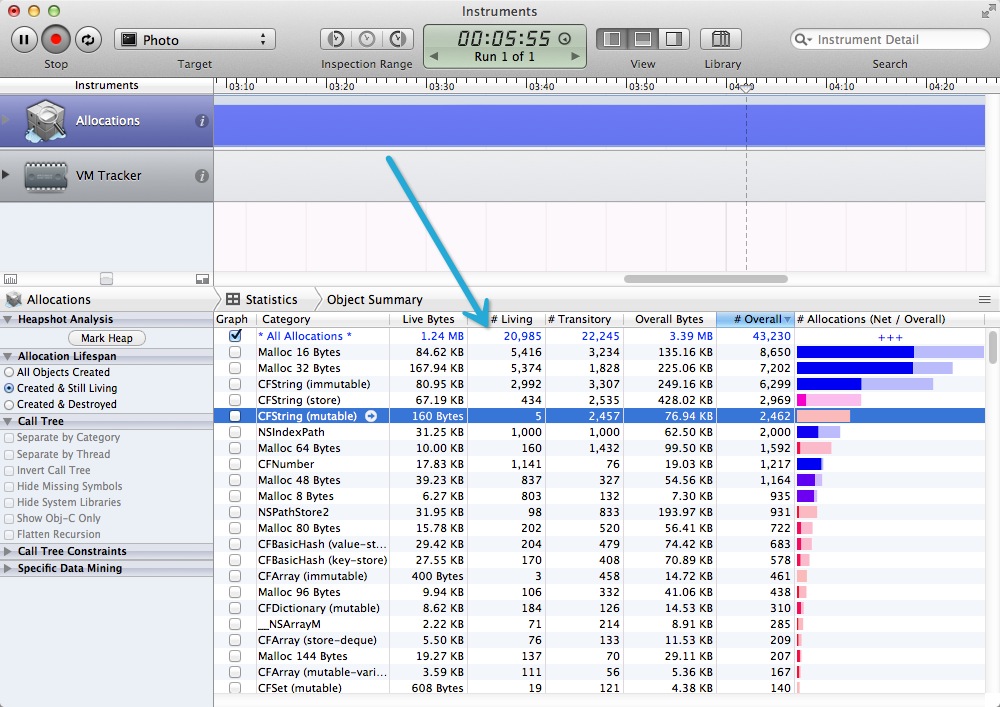Open CFString (mutable) detail arrow

click(x=371, y=416)
